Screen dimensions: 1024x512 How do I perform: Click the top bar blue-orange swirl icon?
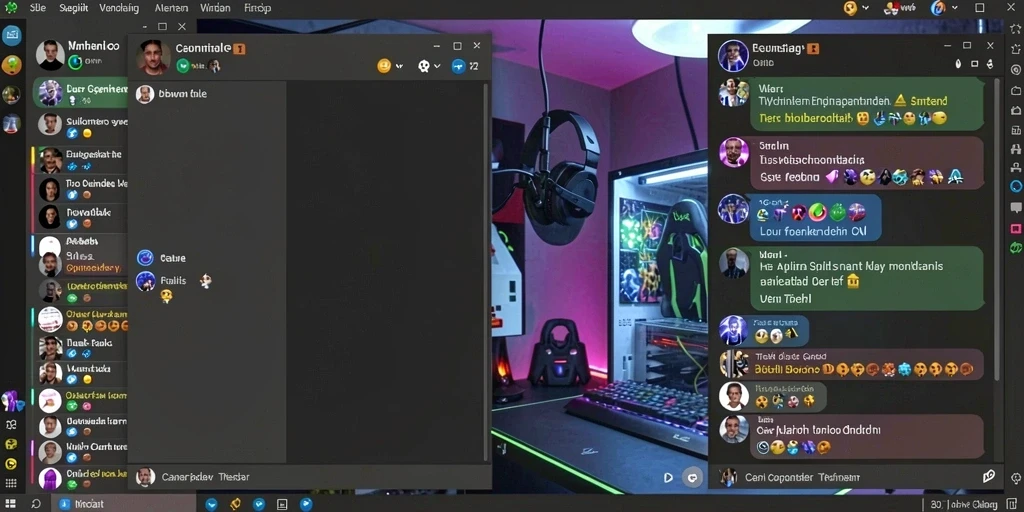[938, 8]
